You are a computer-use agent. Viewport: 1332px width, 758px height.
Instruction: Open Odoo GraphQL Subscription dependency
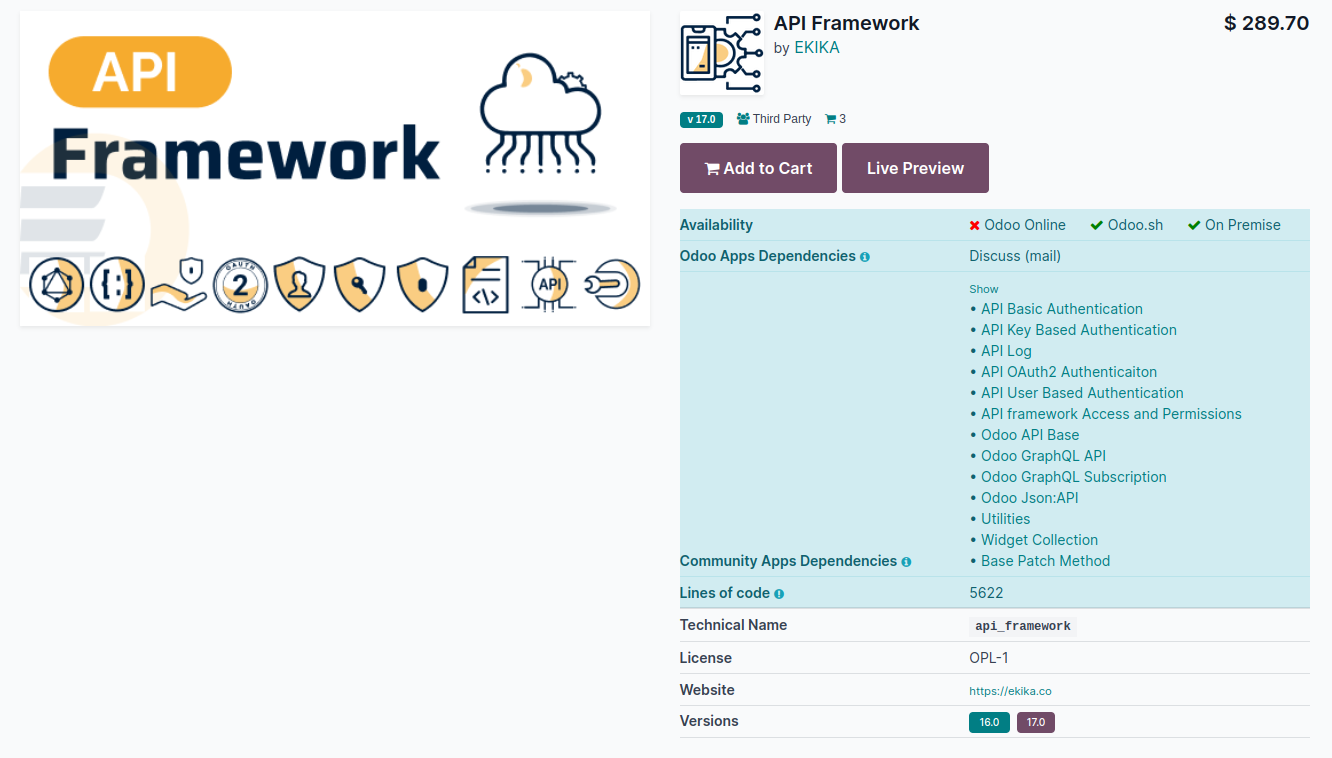click(1074, 477)
